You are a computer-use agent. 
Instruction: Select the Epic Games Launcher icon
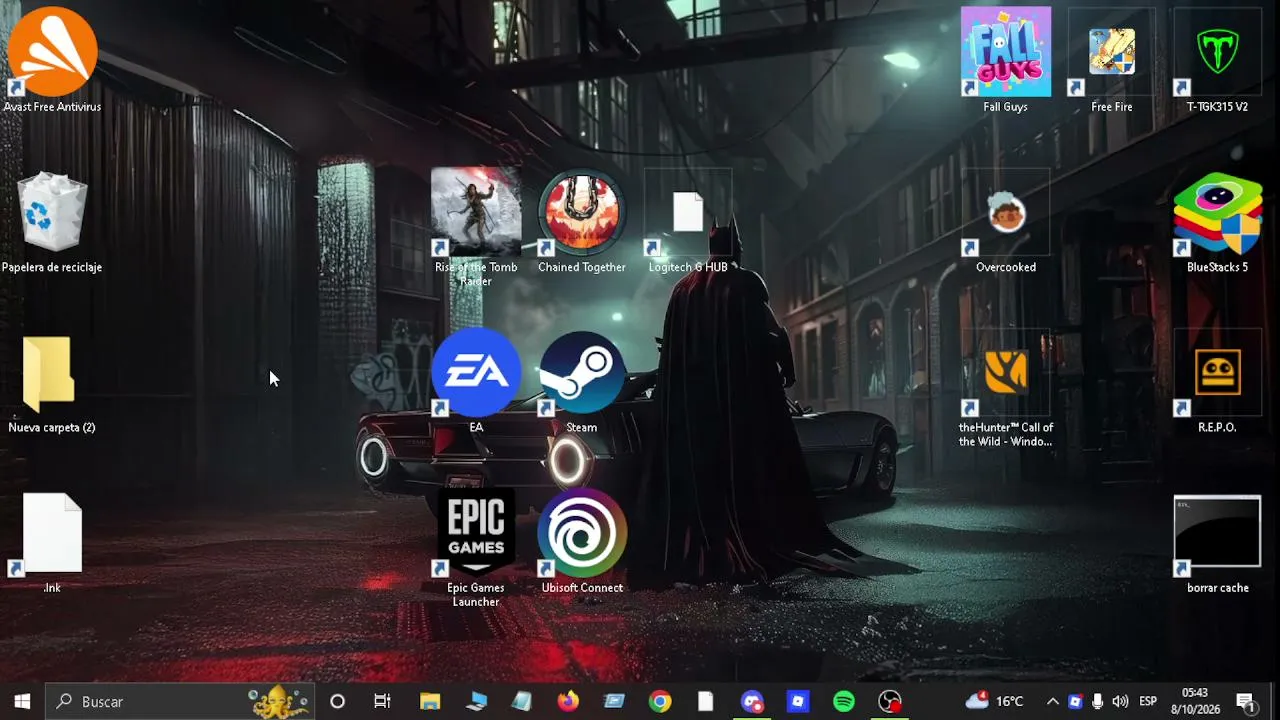point(476,548)
